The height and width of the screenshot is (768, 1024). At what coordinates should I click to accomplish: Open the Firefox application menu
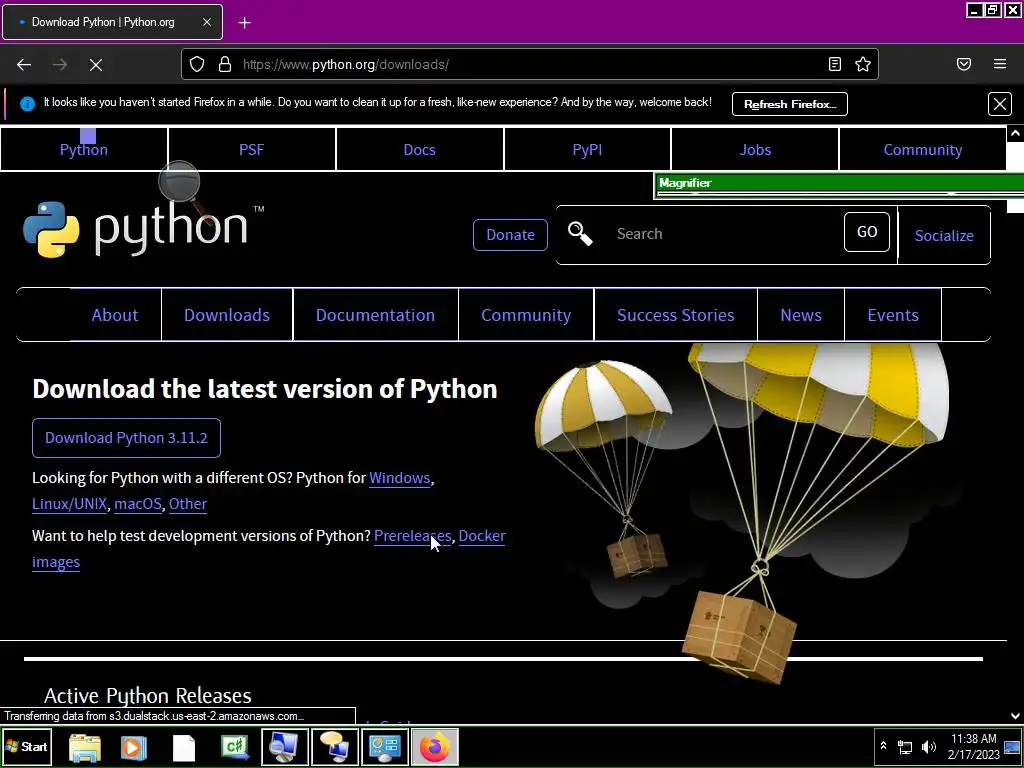[1000, 64]
